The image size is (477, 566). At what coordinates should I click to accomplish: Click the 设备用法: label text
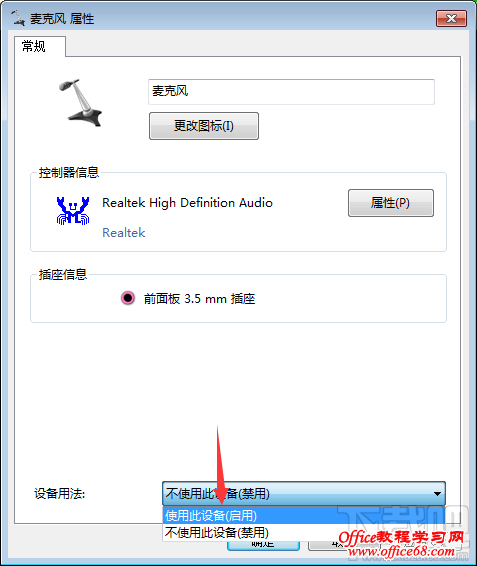point(60,494)
